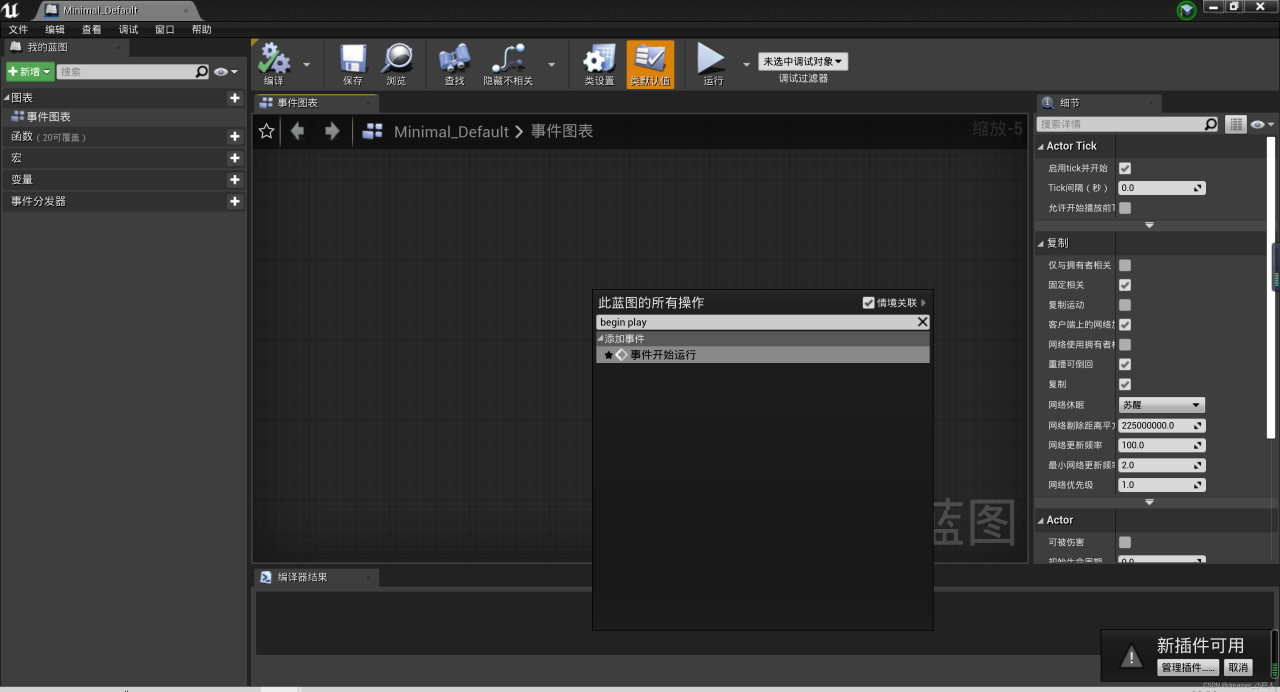Toggle 隐藏不相关 hide unrelated icon
The width and height of the screenshot is (1280, 692).
point(508,59)
